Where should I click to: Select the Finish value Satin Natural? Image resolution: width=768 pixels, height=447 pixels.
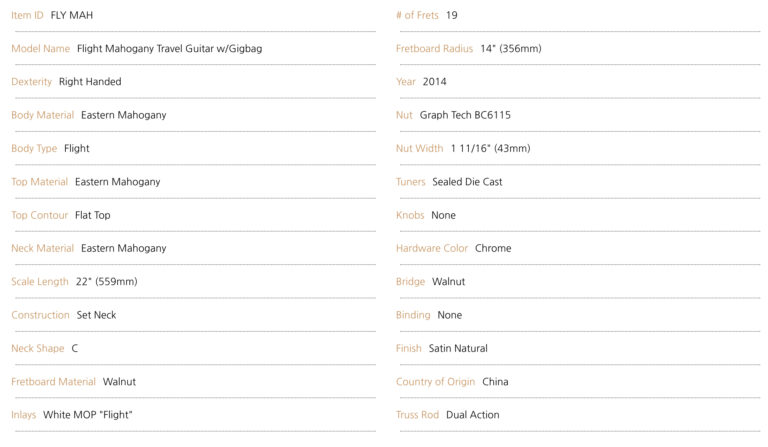[458, 348]
